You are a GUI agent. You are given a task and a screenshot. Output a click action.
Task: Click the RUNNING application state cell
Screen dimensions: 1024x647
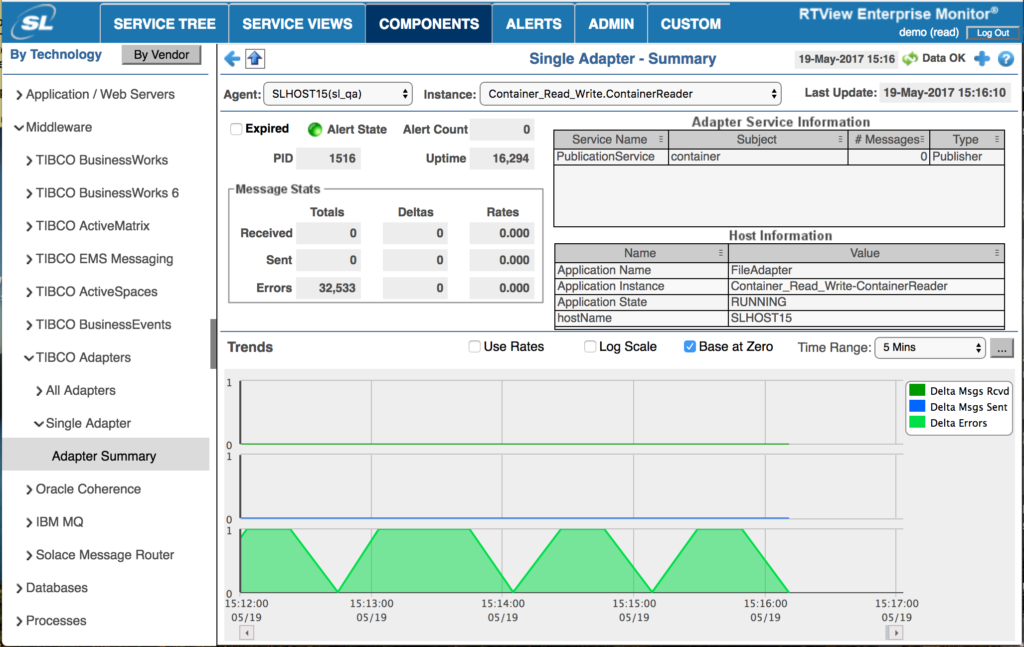866,302
